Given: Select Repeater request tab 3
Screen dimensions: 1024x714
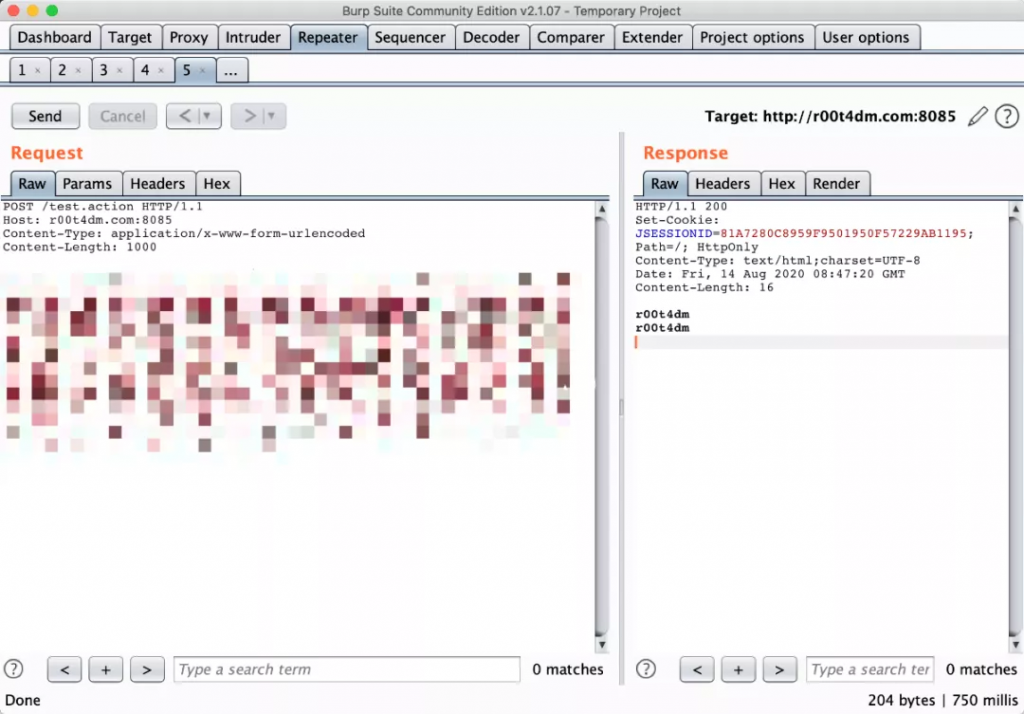Looking at the screenshot, I should 104,70.
